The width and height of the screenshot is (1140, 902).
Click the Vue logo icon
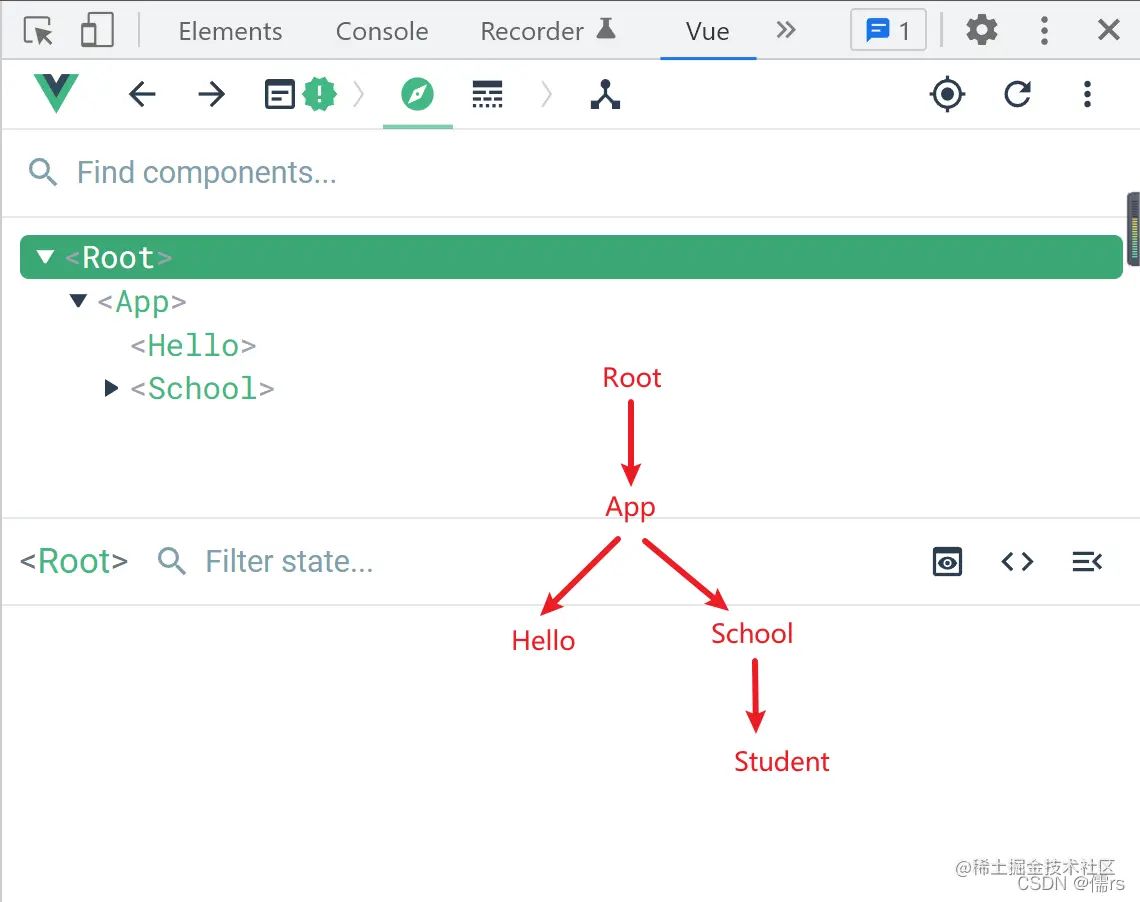point(56,94)
